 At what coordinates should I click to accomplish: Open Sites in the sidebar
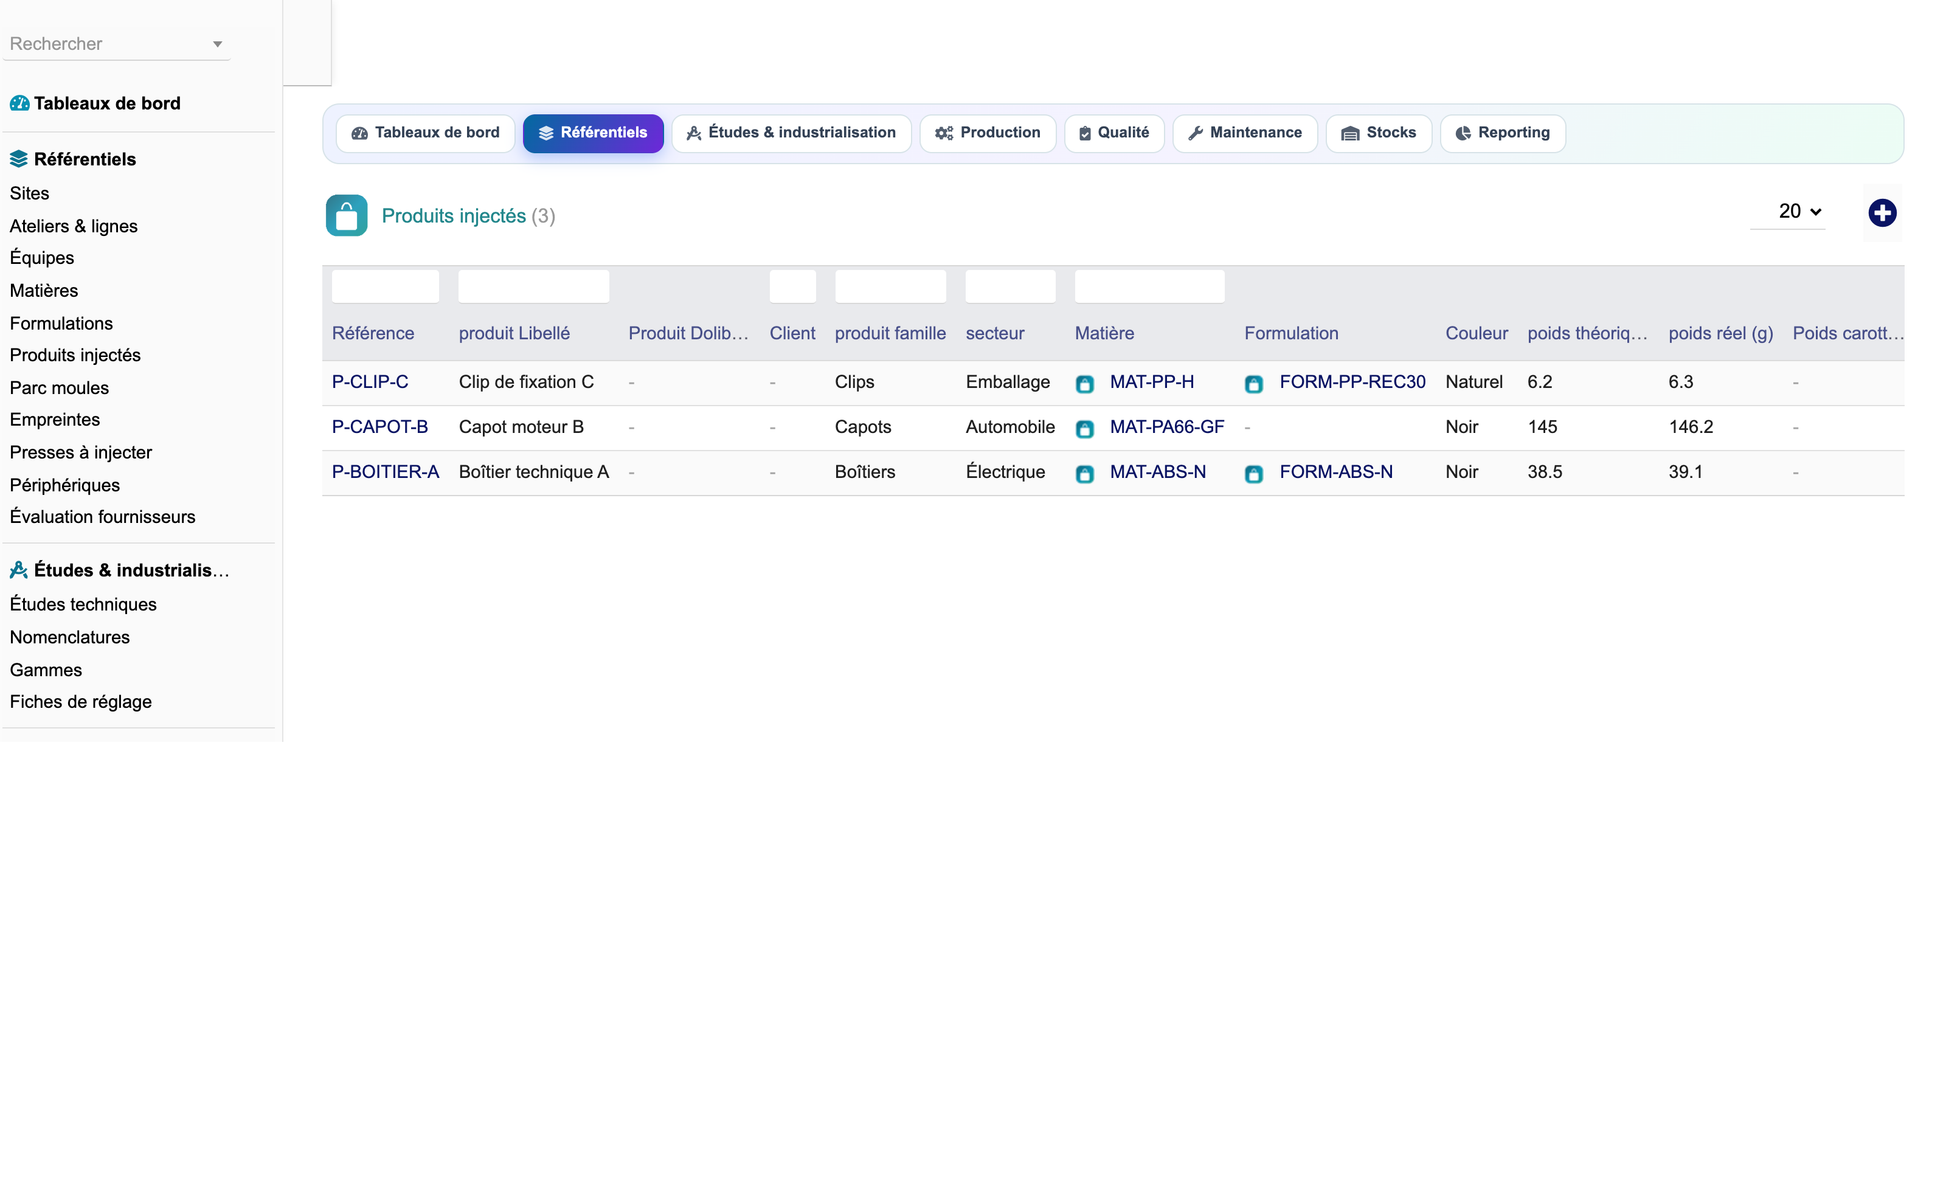(30, 193)
